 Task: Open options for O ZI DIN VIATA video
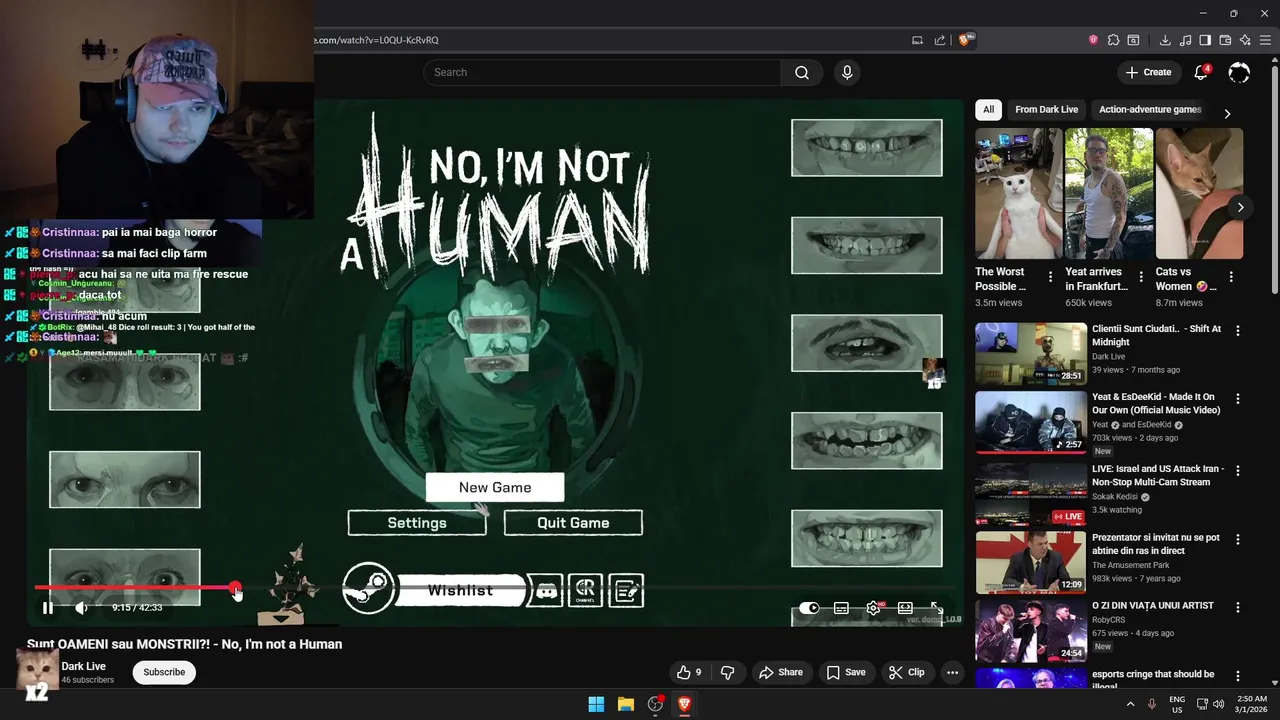coord(1238,607)
